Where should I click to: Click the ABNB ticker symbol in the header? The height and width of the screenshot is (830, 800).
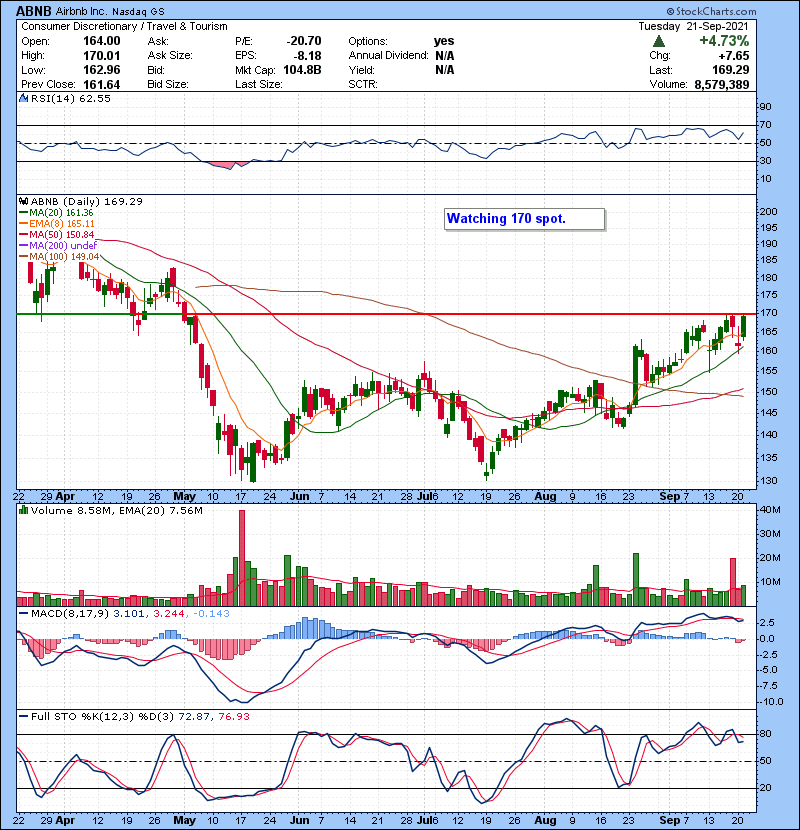click(x=34, y=11)
